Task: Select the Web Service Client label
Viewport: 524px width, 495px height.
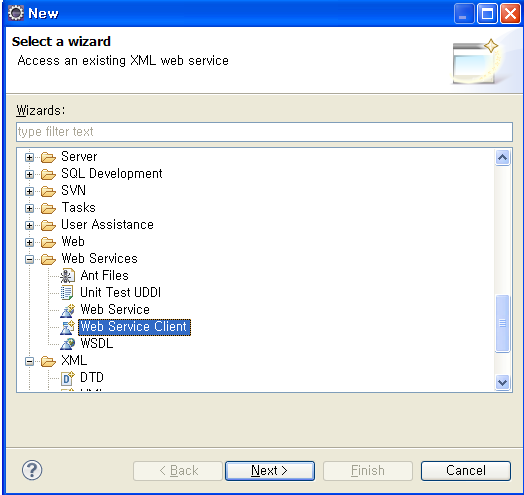Action: pos(134,327)
